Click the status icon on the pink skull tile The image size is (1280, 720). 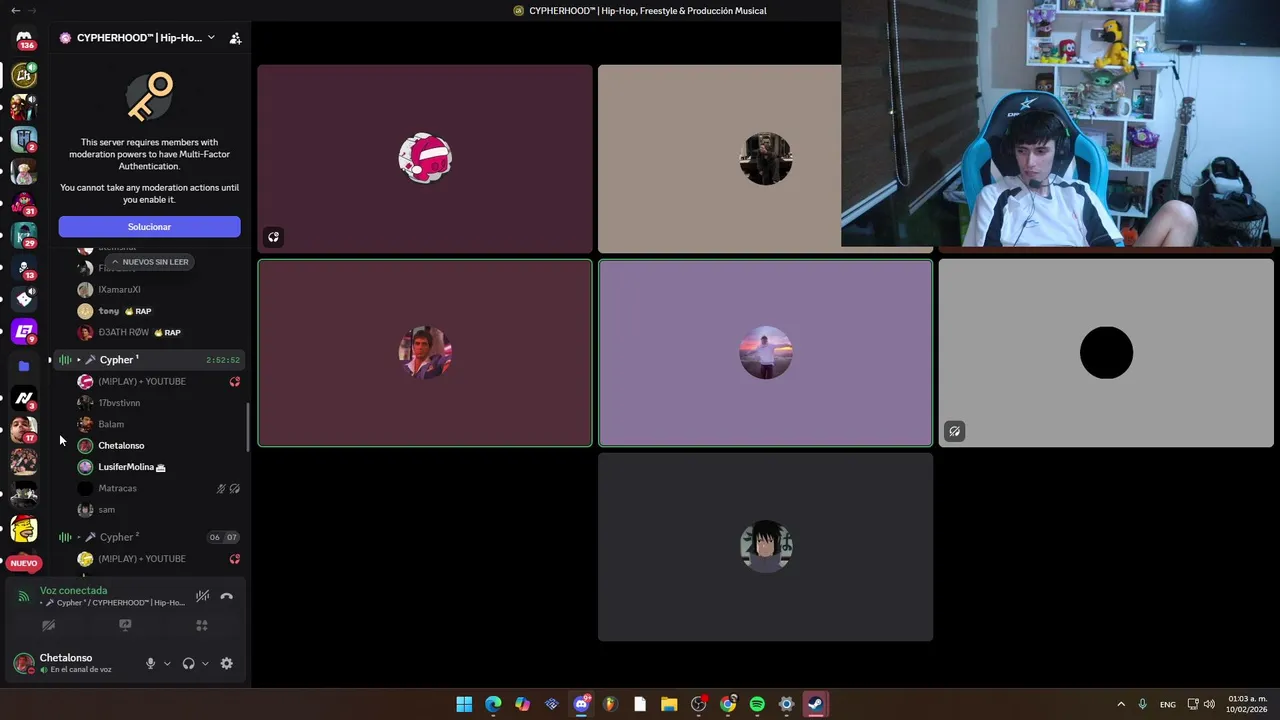273,237
